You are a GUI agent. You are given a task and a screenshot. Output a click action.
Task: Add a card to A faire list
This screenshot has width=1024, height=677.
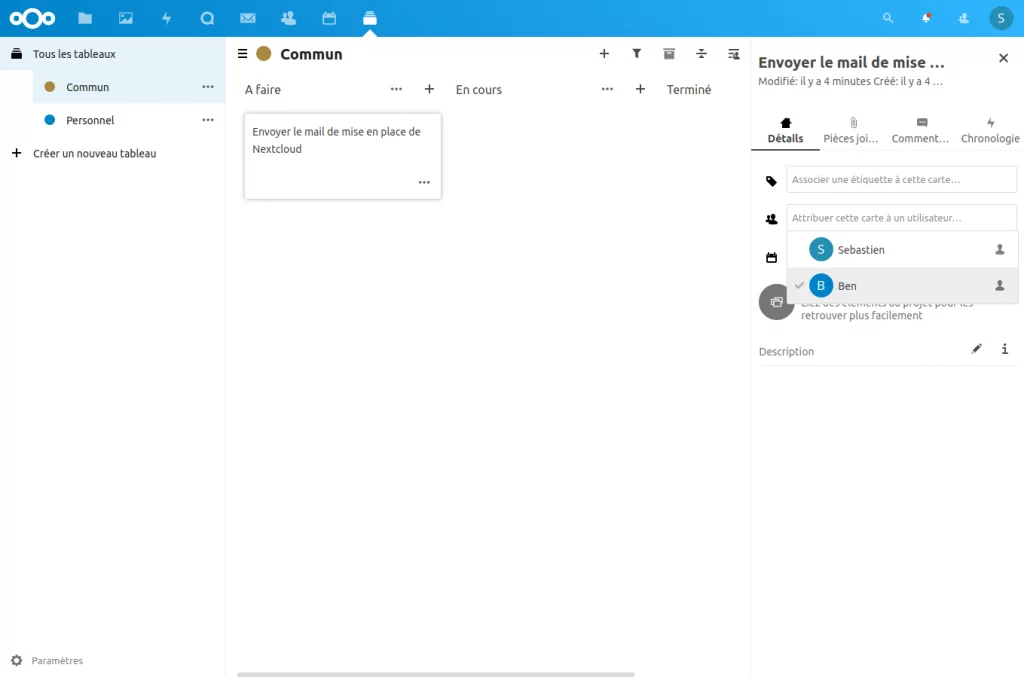429,89
